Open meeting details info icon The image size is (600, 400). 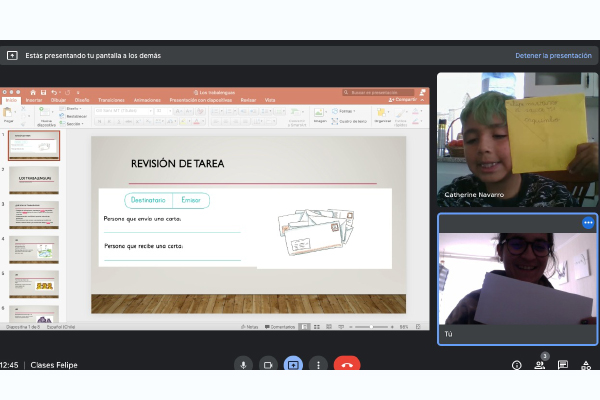click(x=517, y=365)
